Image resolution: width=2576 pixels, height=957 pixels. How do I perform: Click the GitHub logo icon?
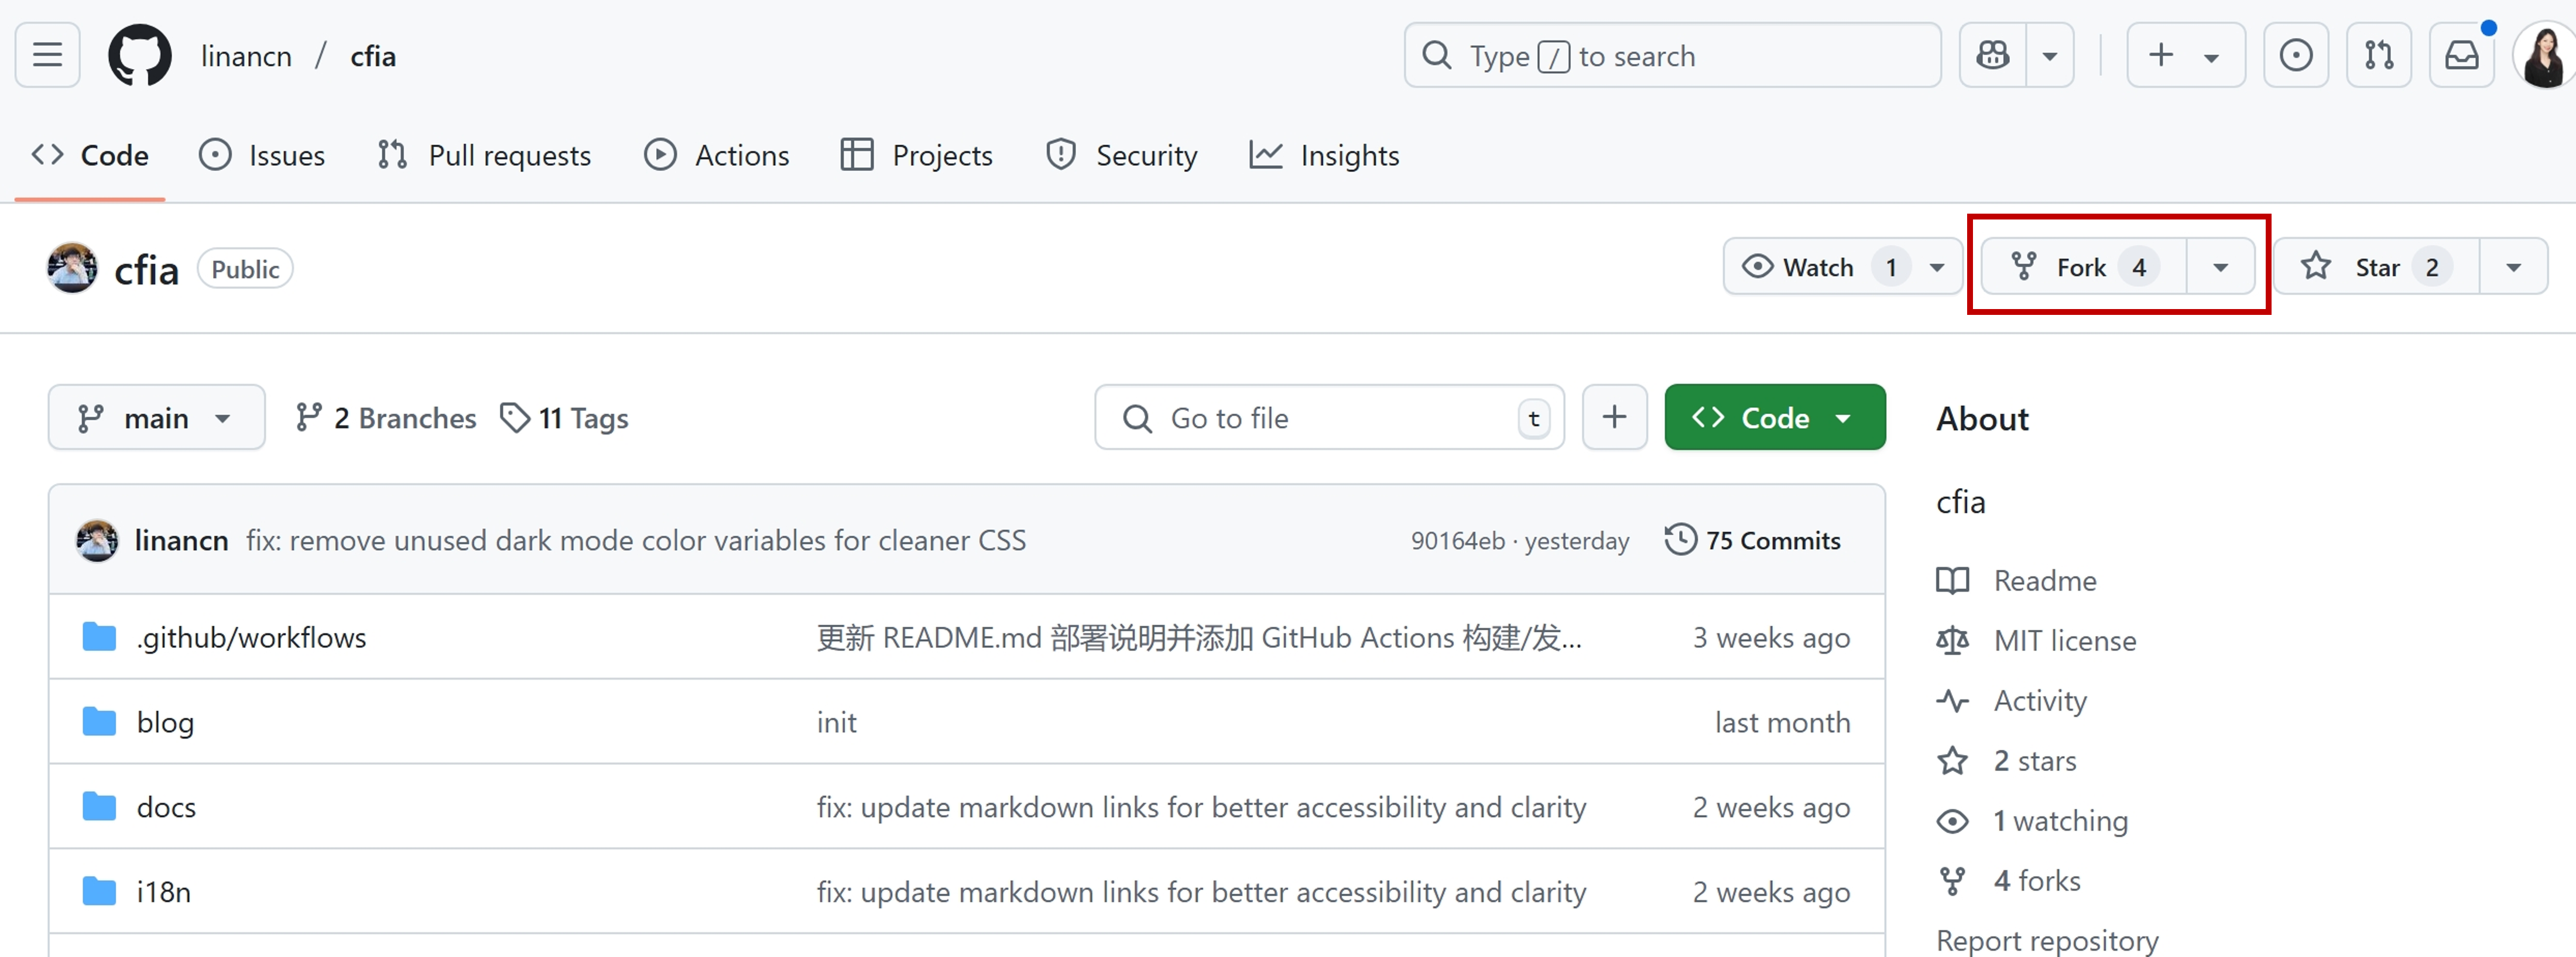140,55
